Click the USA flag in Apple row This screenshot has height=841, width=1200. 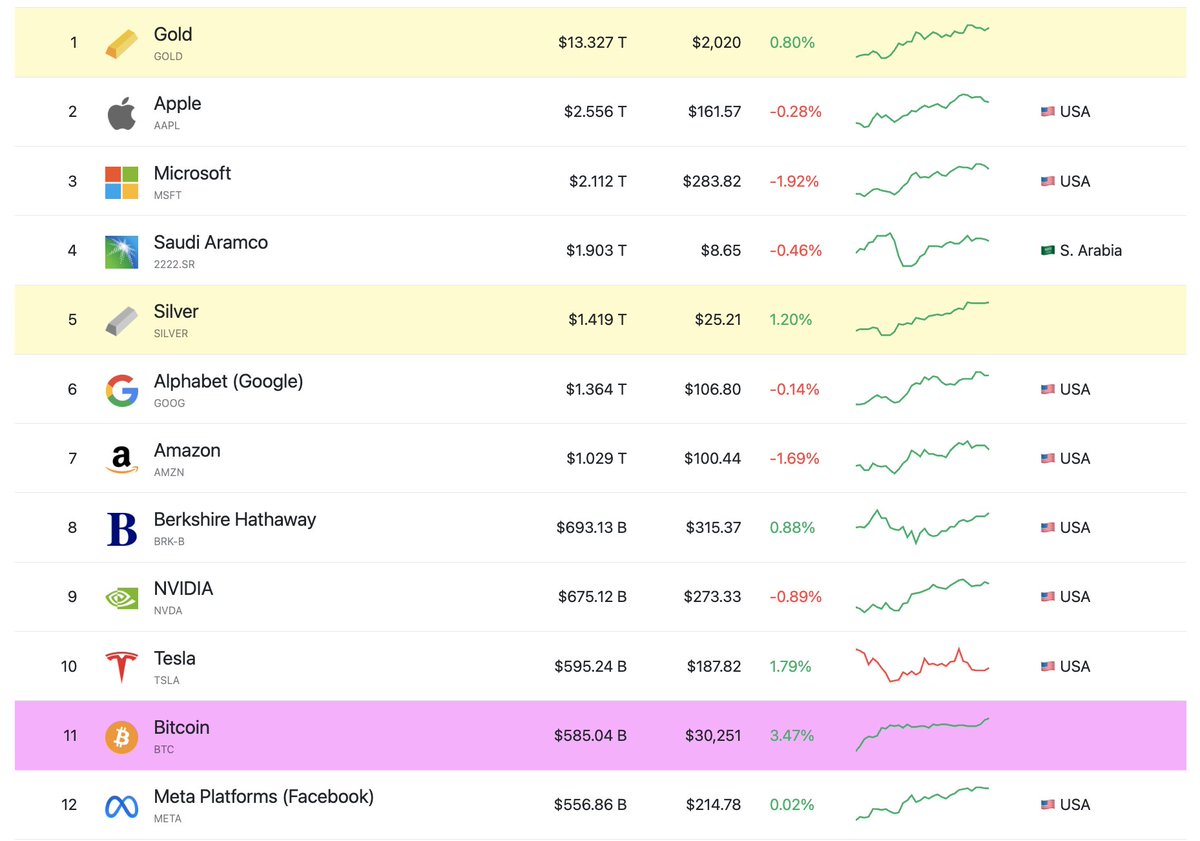click(x=1047, y=112)
